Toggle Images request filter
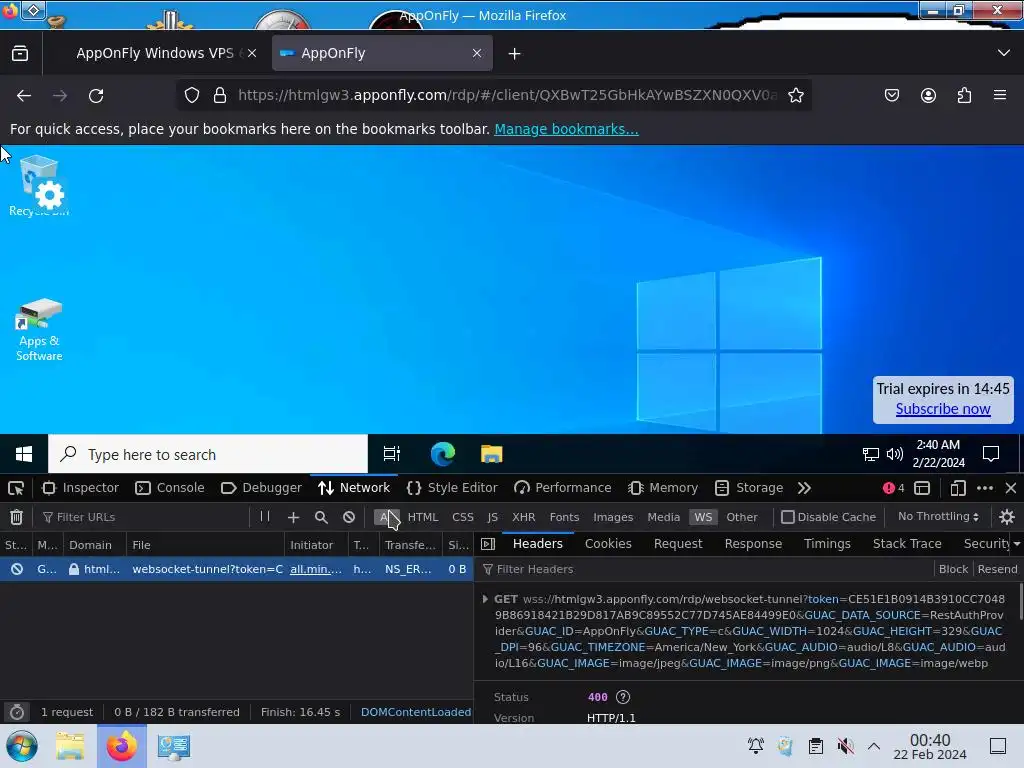The image size is (1024, 768). pos(613,517)
